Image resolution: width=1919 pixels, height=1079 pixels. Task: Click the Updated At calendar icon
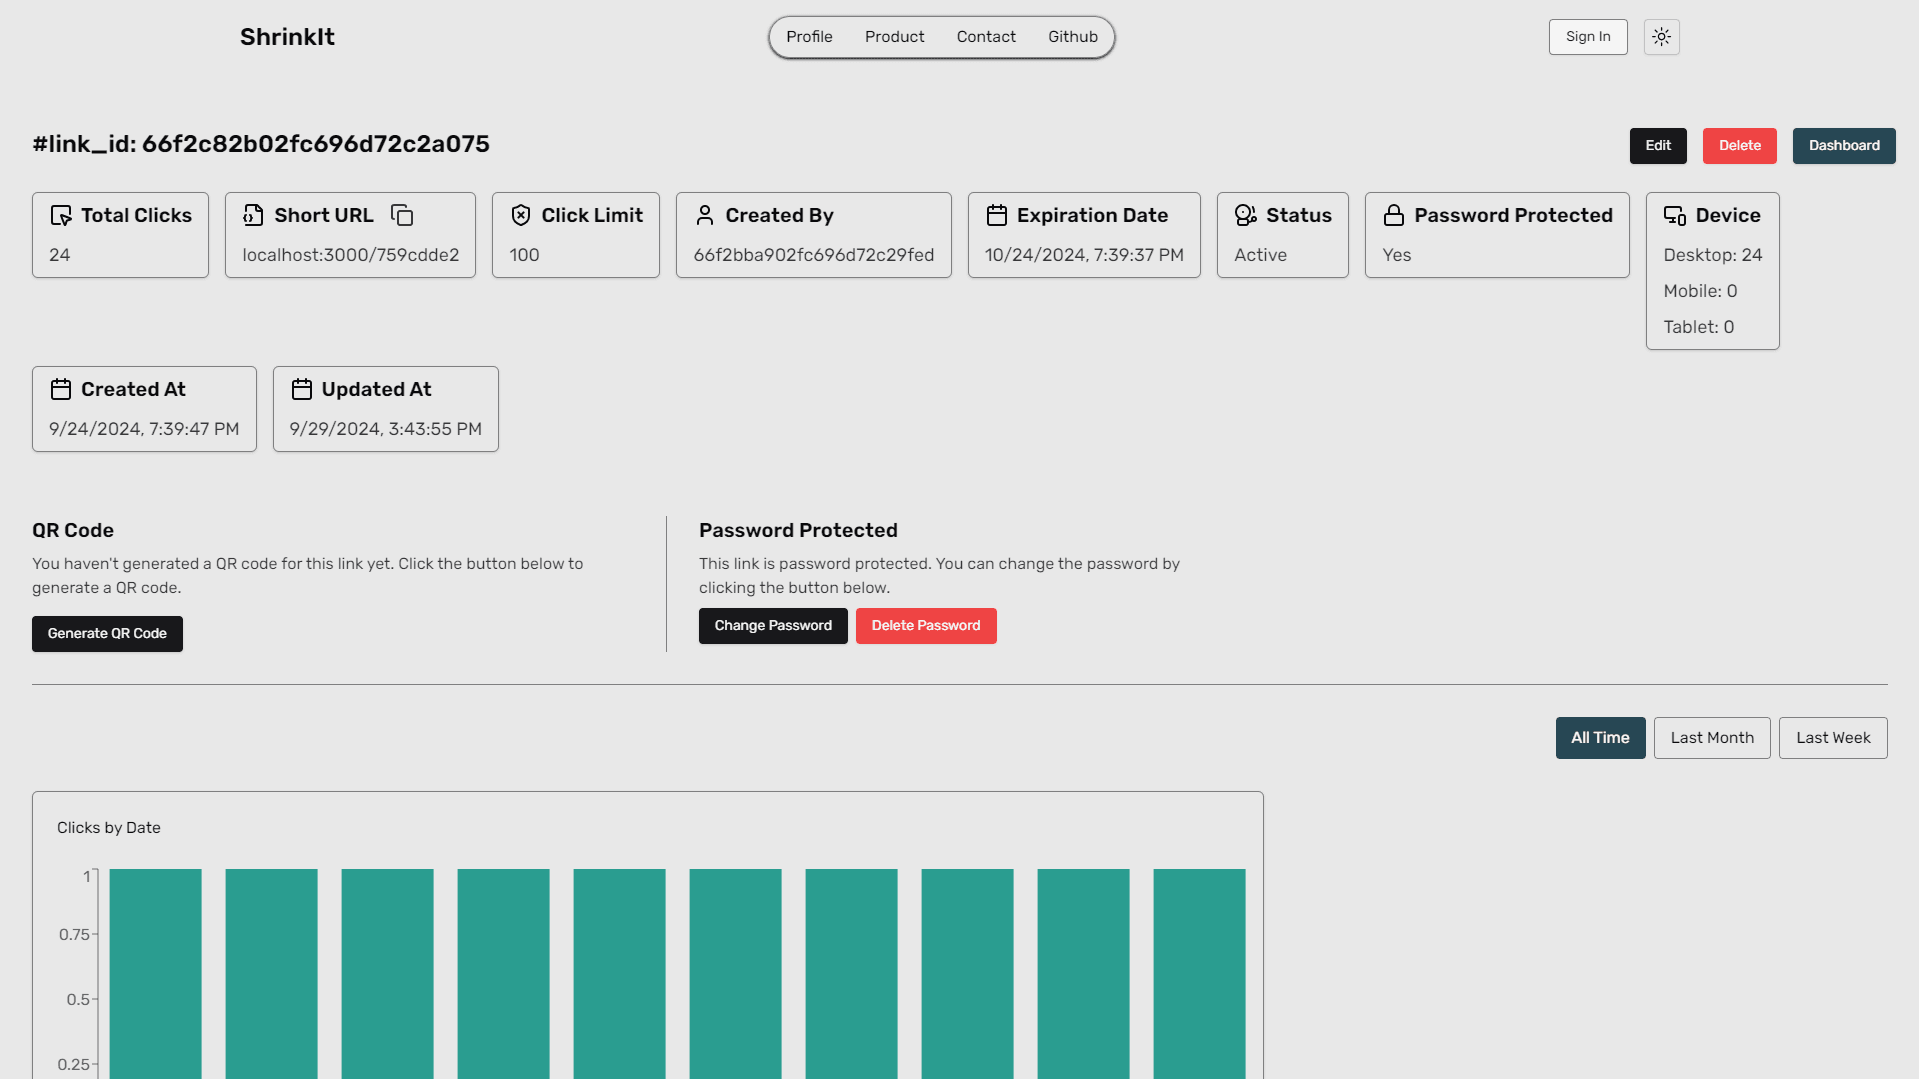302,389
